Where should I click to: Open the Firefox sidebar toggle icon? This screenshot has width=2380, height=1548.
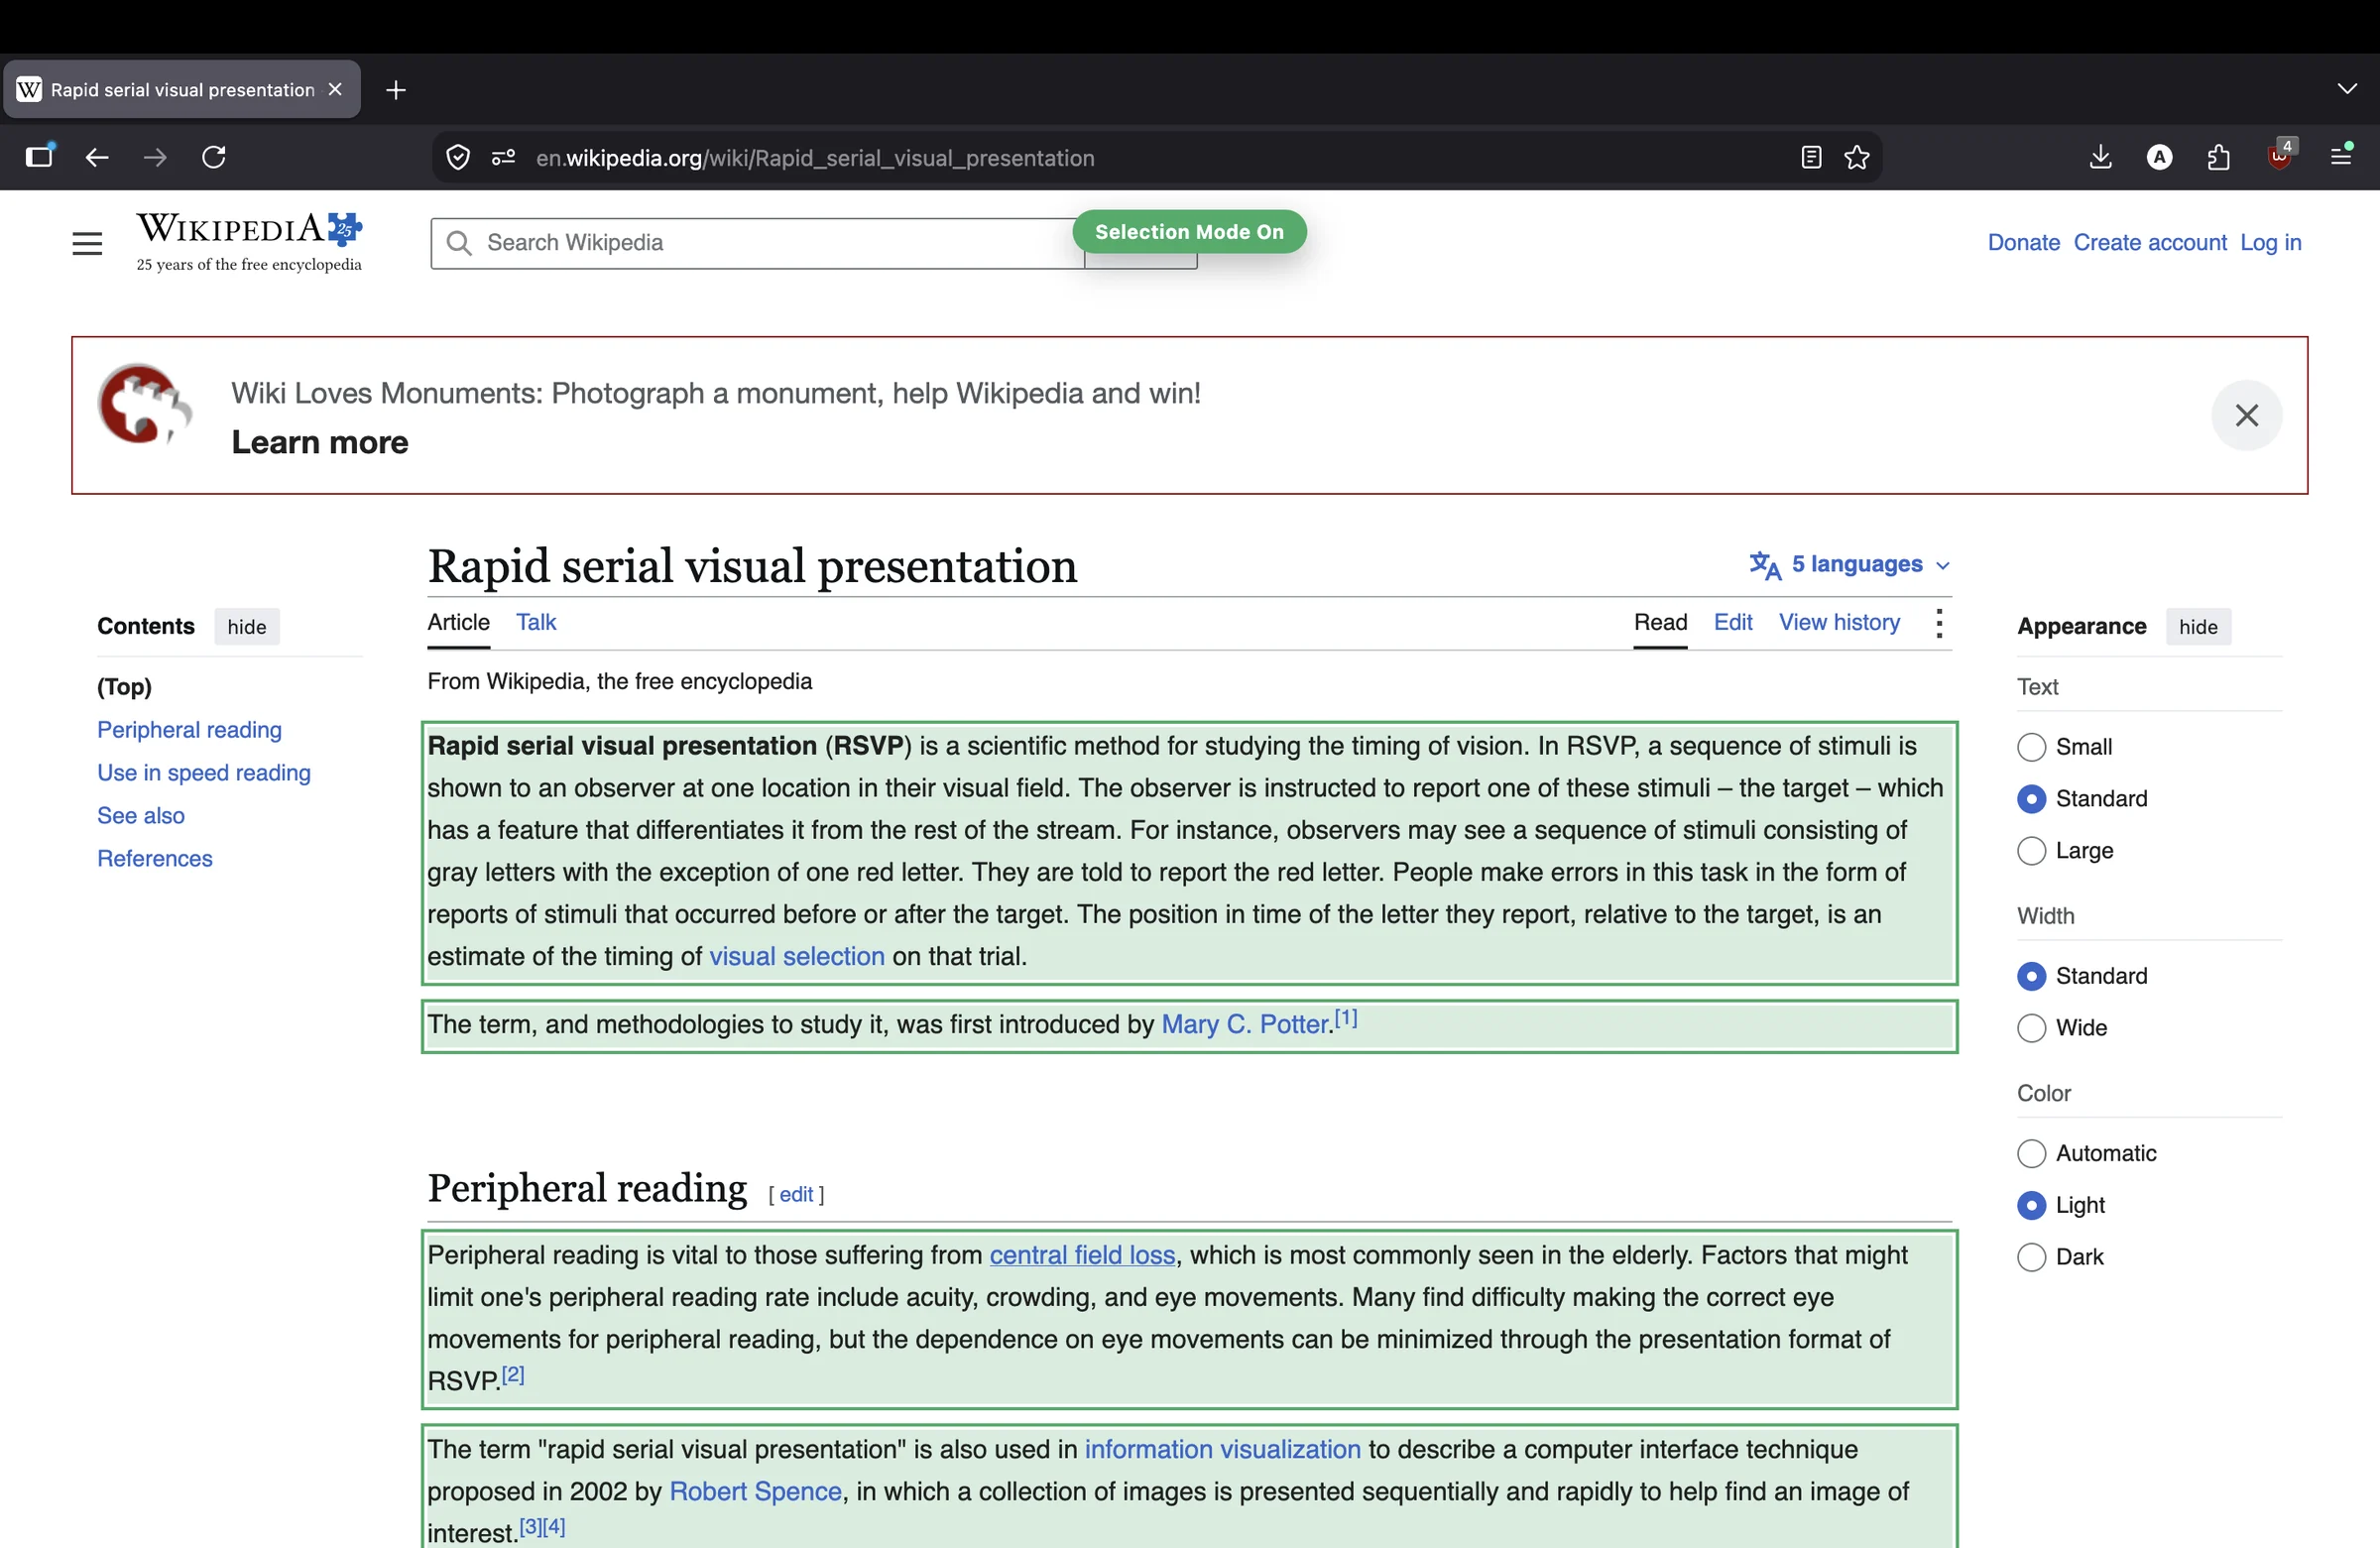[x=39, y=156]
